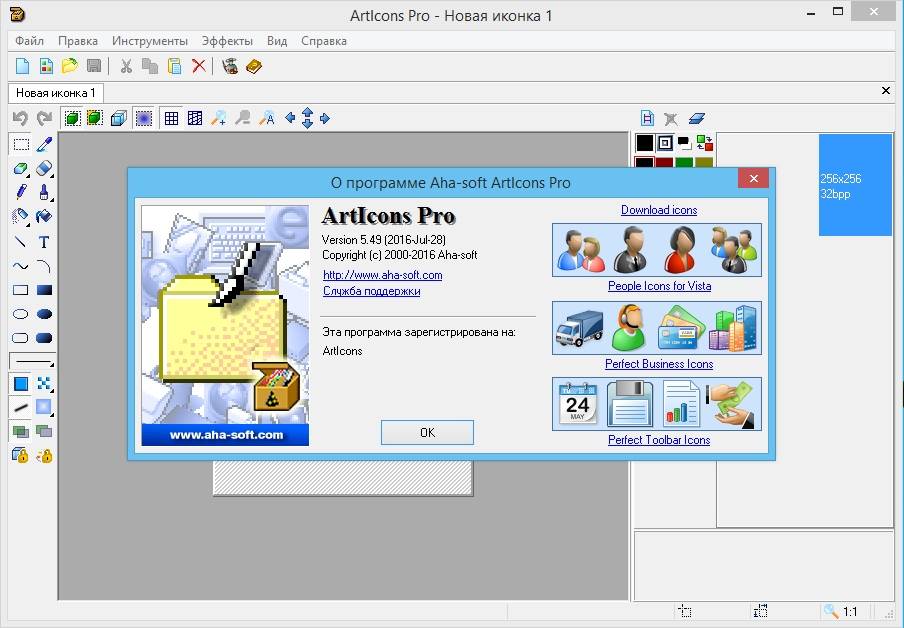Select the arc tool
The image size is (904, 628).
click(44, 266)
